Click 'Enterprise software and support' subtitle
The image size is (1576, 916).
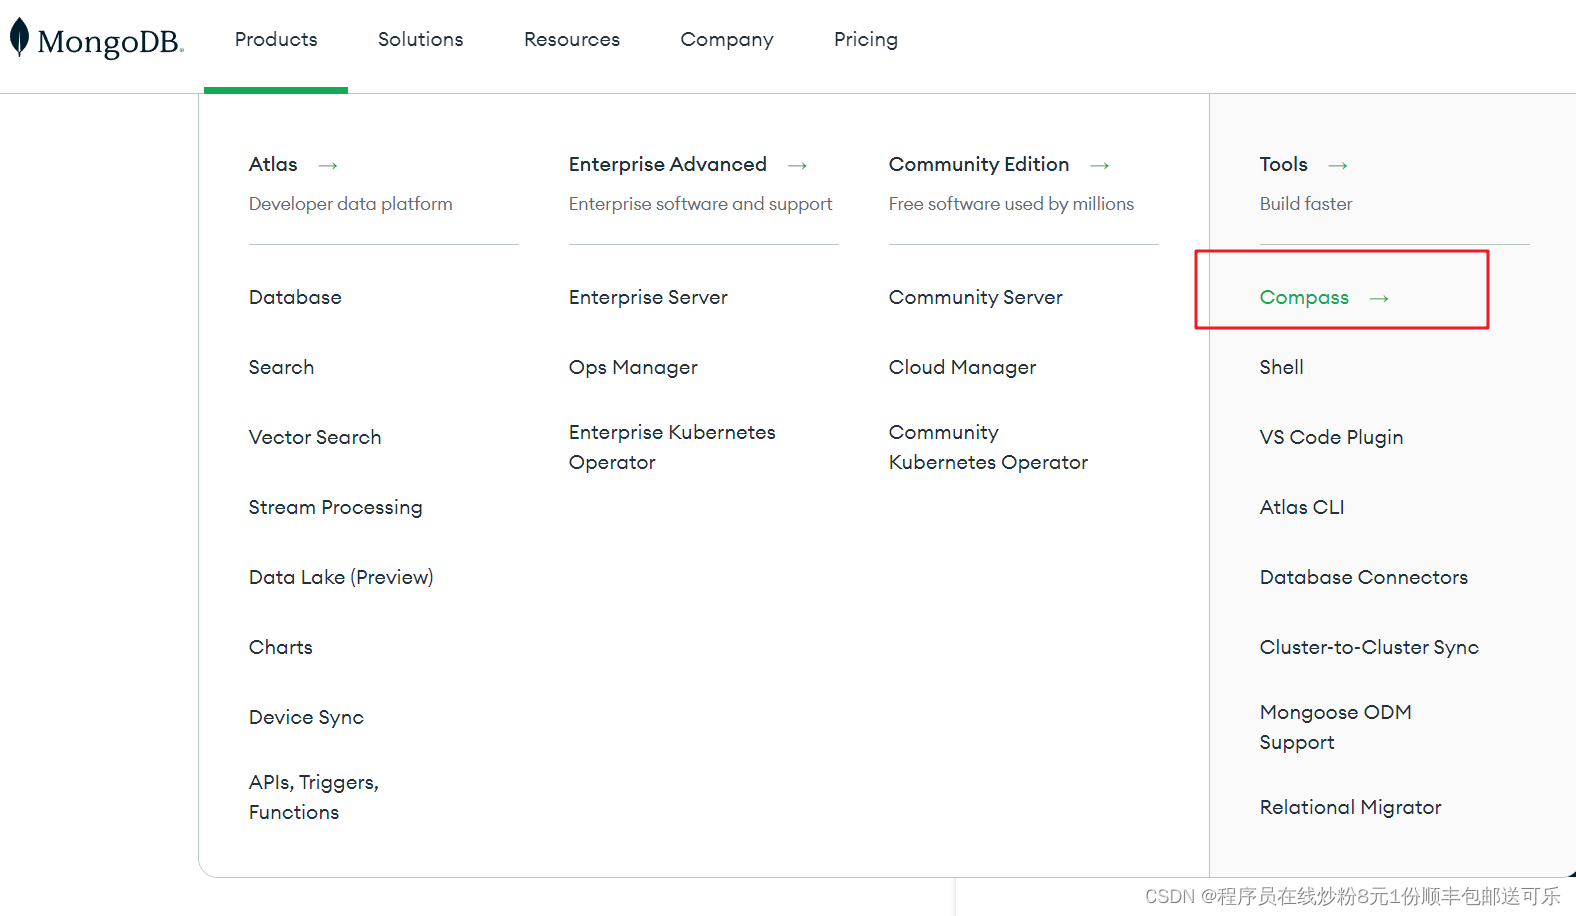(700, 204)
